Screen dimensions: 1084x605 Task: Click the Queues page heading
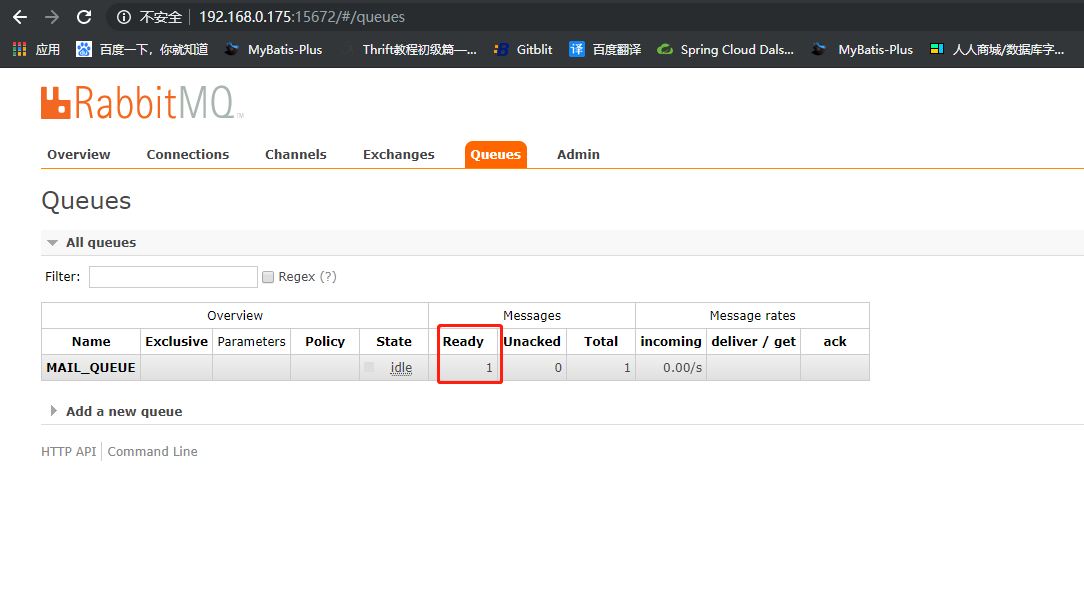[x=86, y=201]
